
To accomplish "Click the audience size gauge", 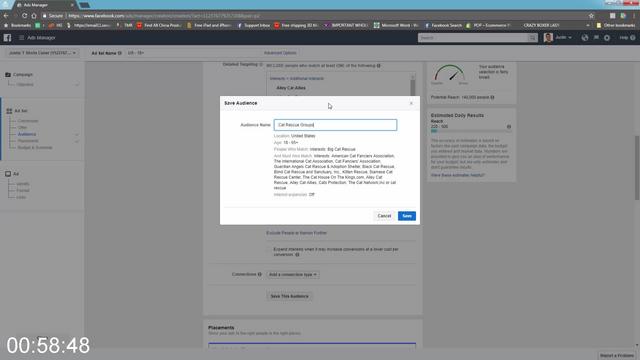I will pyautogui.click(x=449, y=73).
